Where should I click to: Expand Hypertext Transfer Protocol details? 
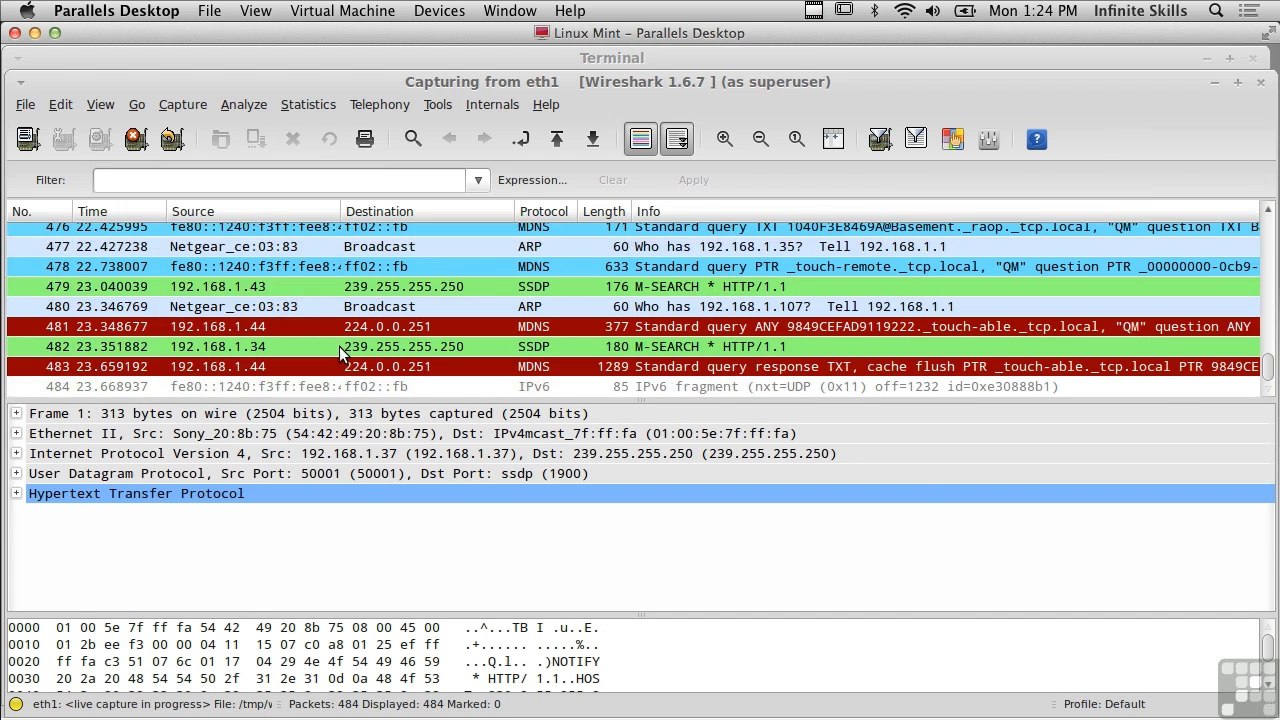(x=16, y=493)
